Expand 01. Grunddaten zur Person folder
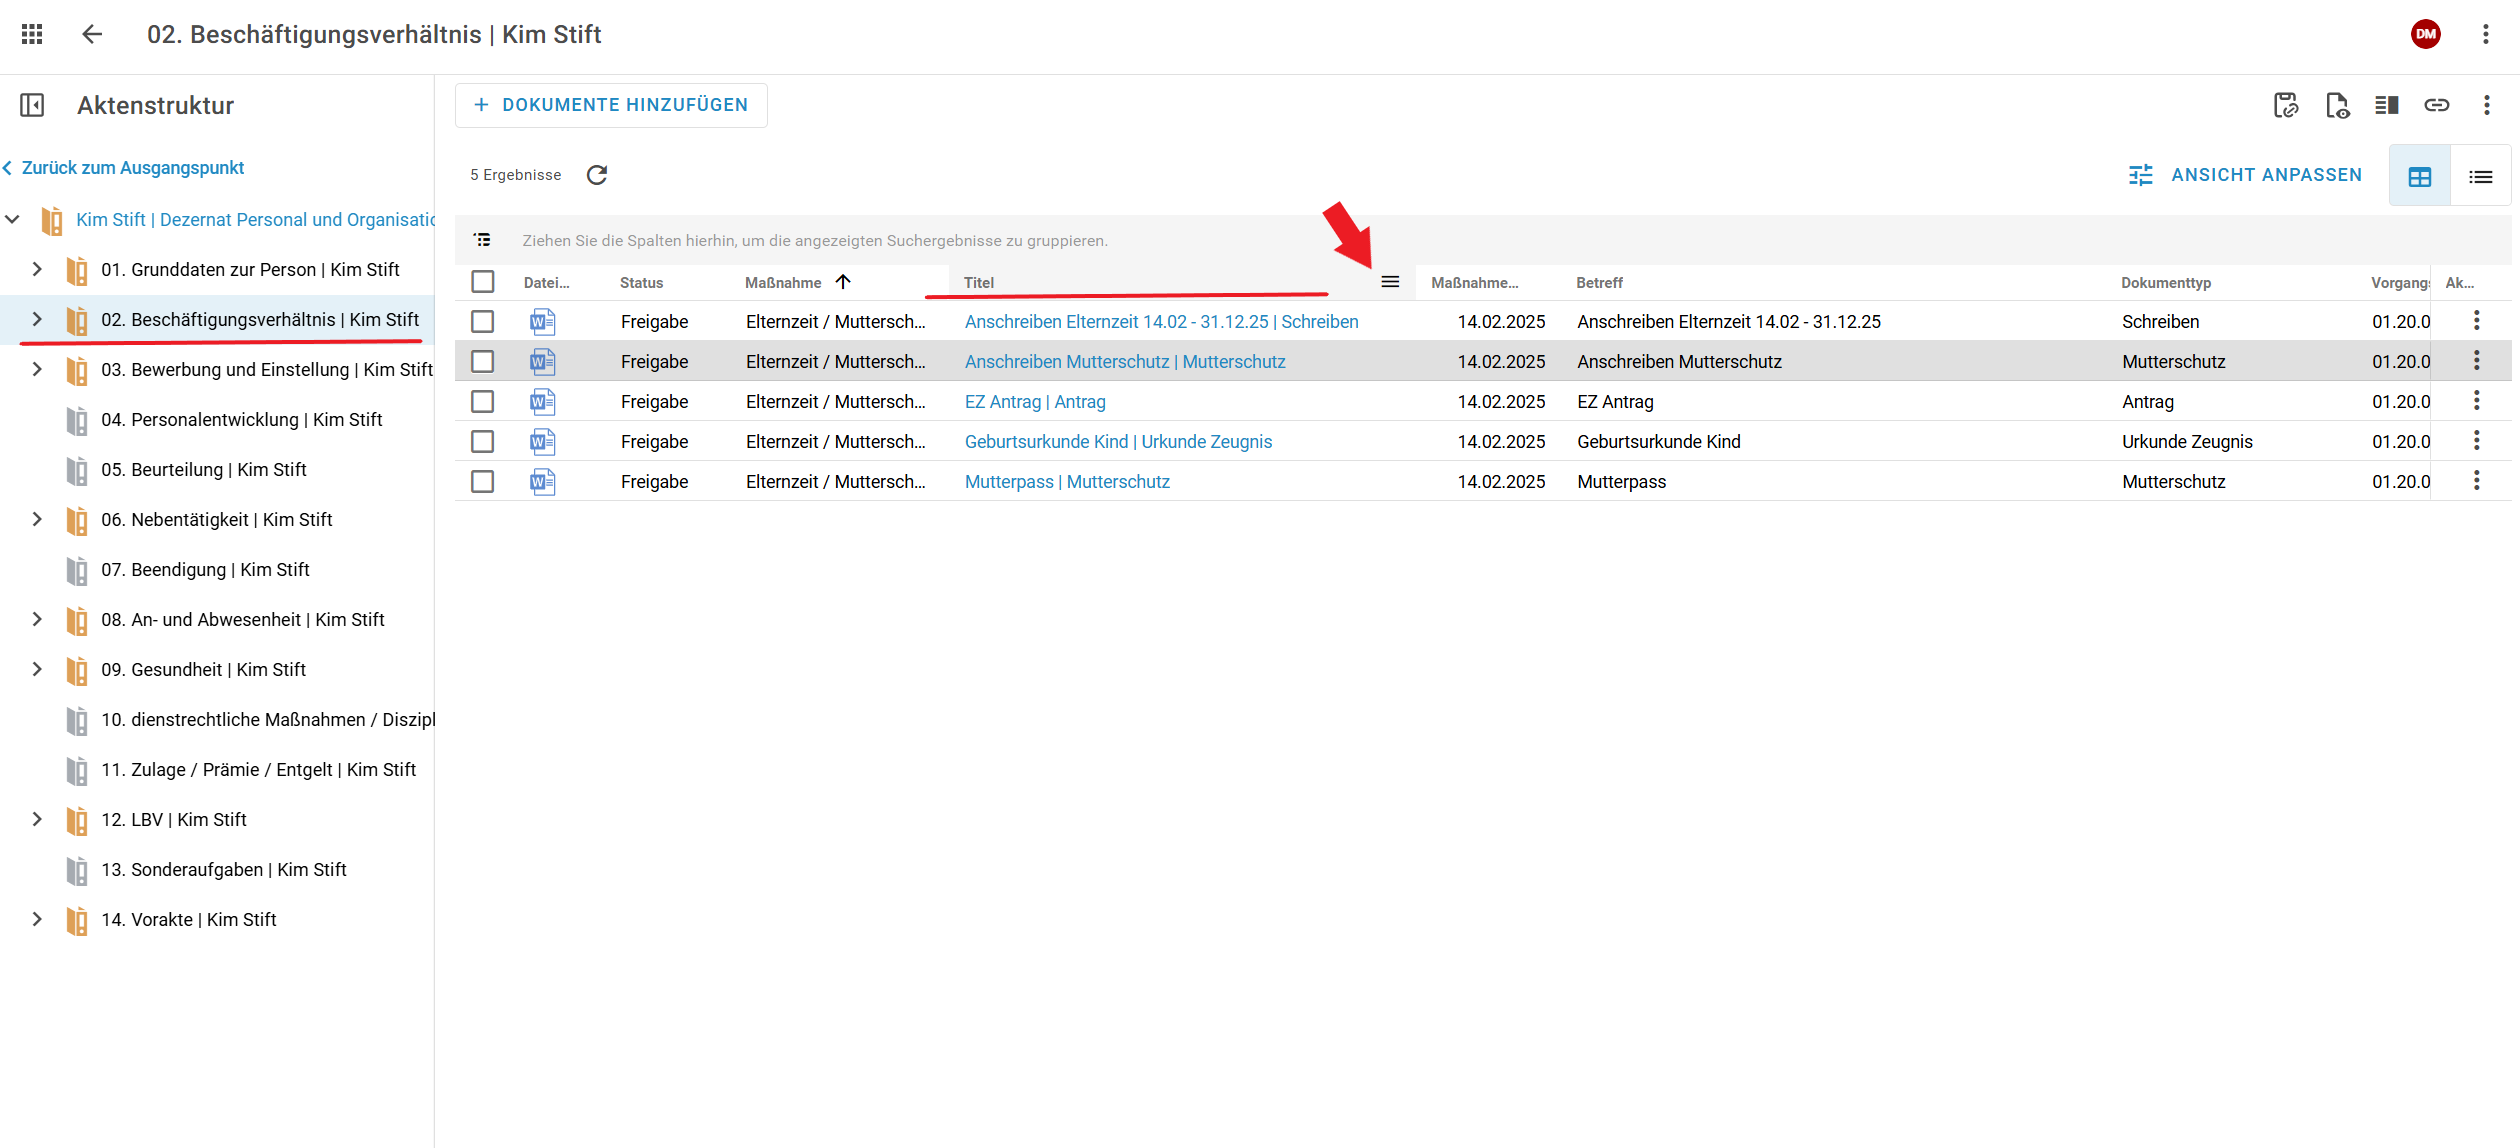The image size is (2520, 1148). (37, 269)
